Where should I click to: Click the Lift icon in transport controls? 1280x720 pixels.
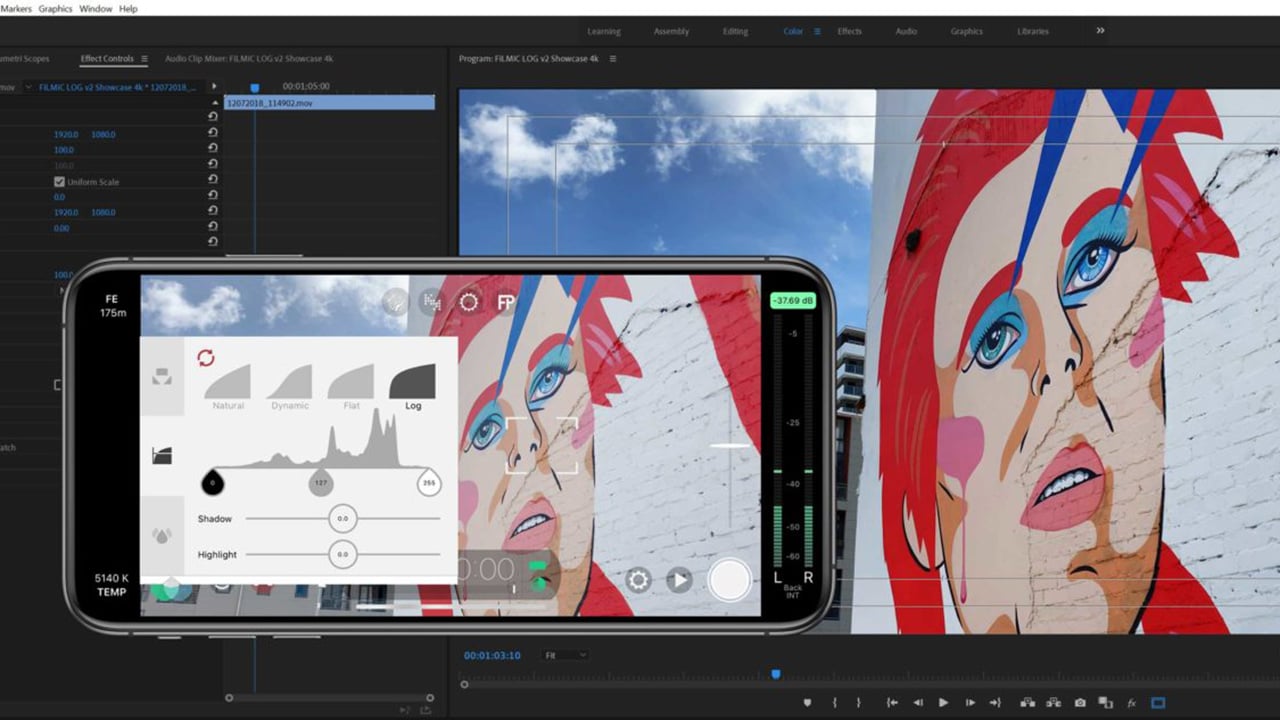point(1026,703)
